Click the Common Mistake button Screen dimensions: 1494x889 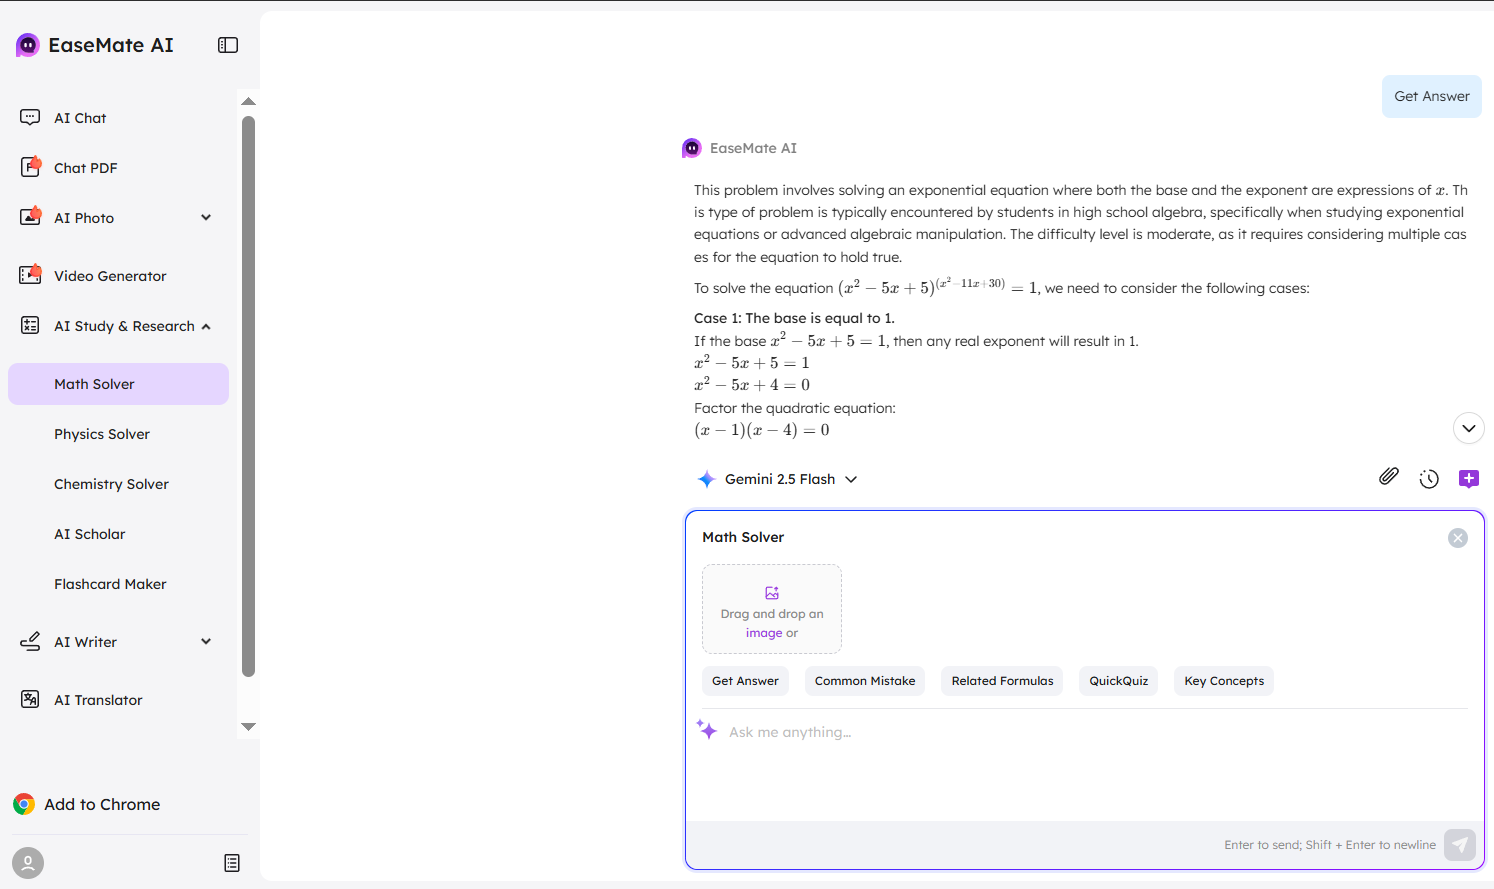pyautogui.click(x=864, y=681)
